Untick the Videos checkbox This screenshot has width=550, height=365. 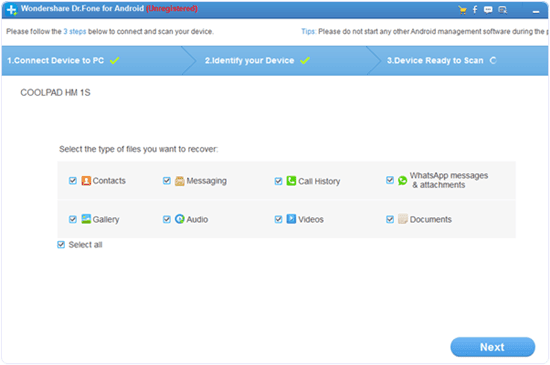pos(278,219)
